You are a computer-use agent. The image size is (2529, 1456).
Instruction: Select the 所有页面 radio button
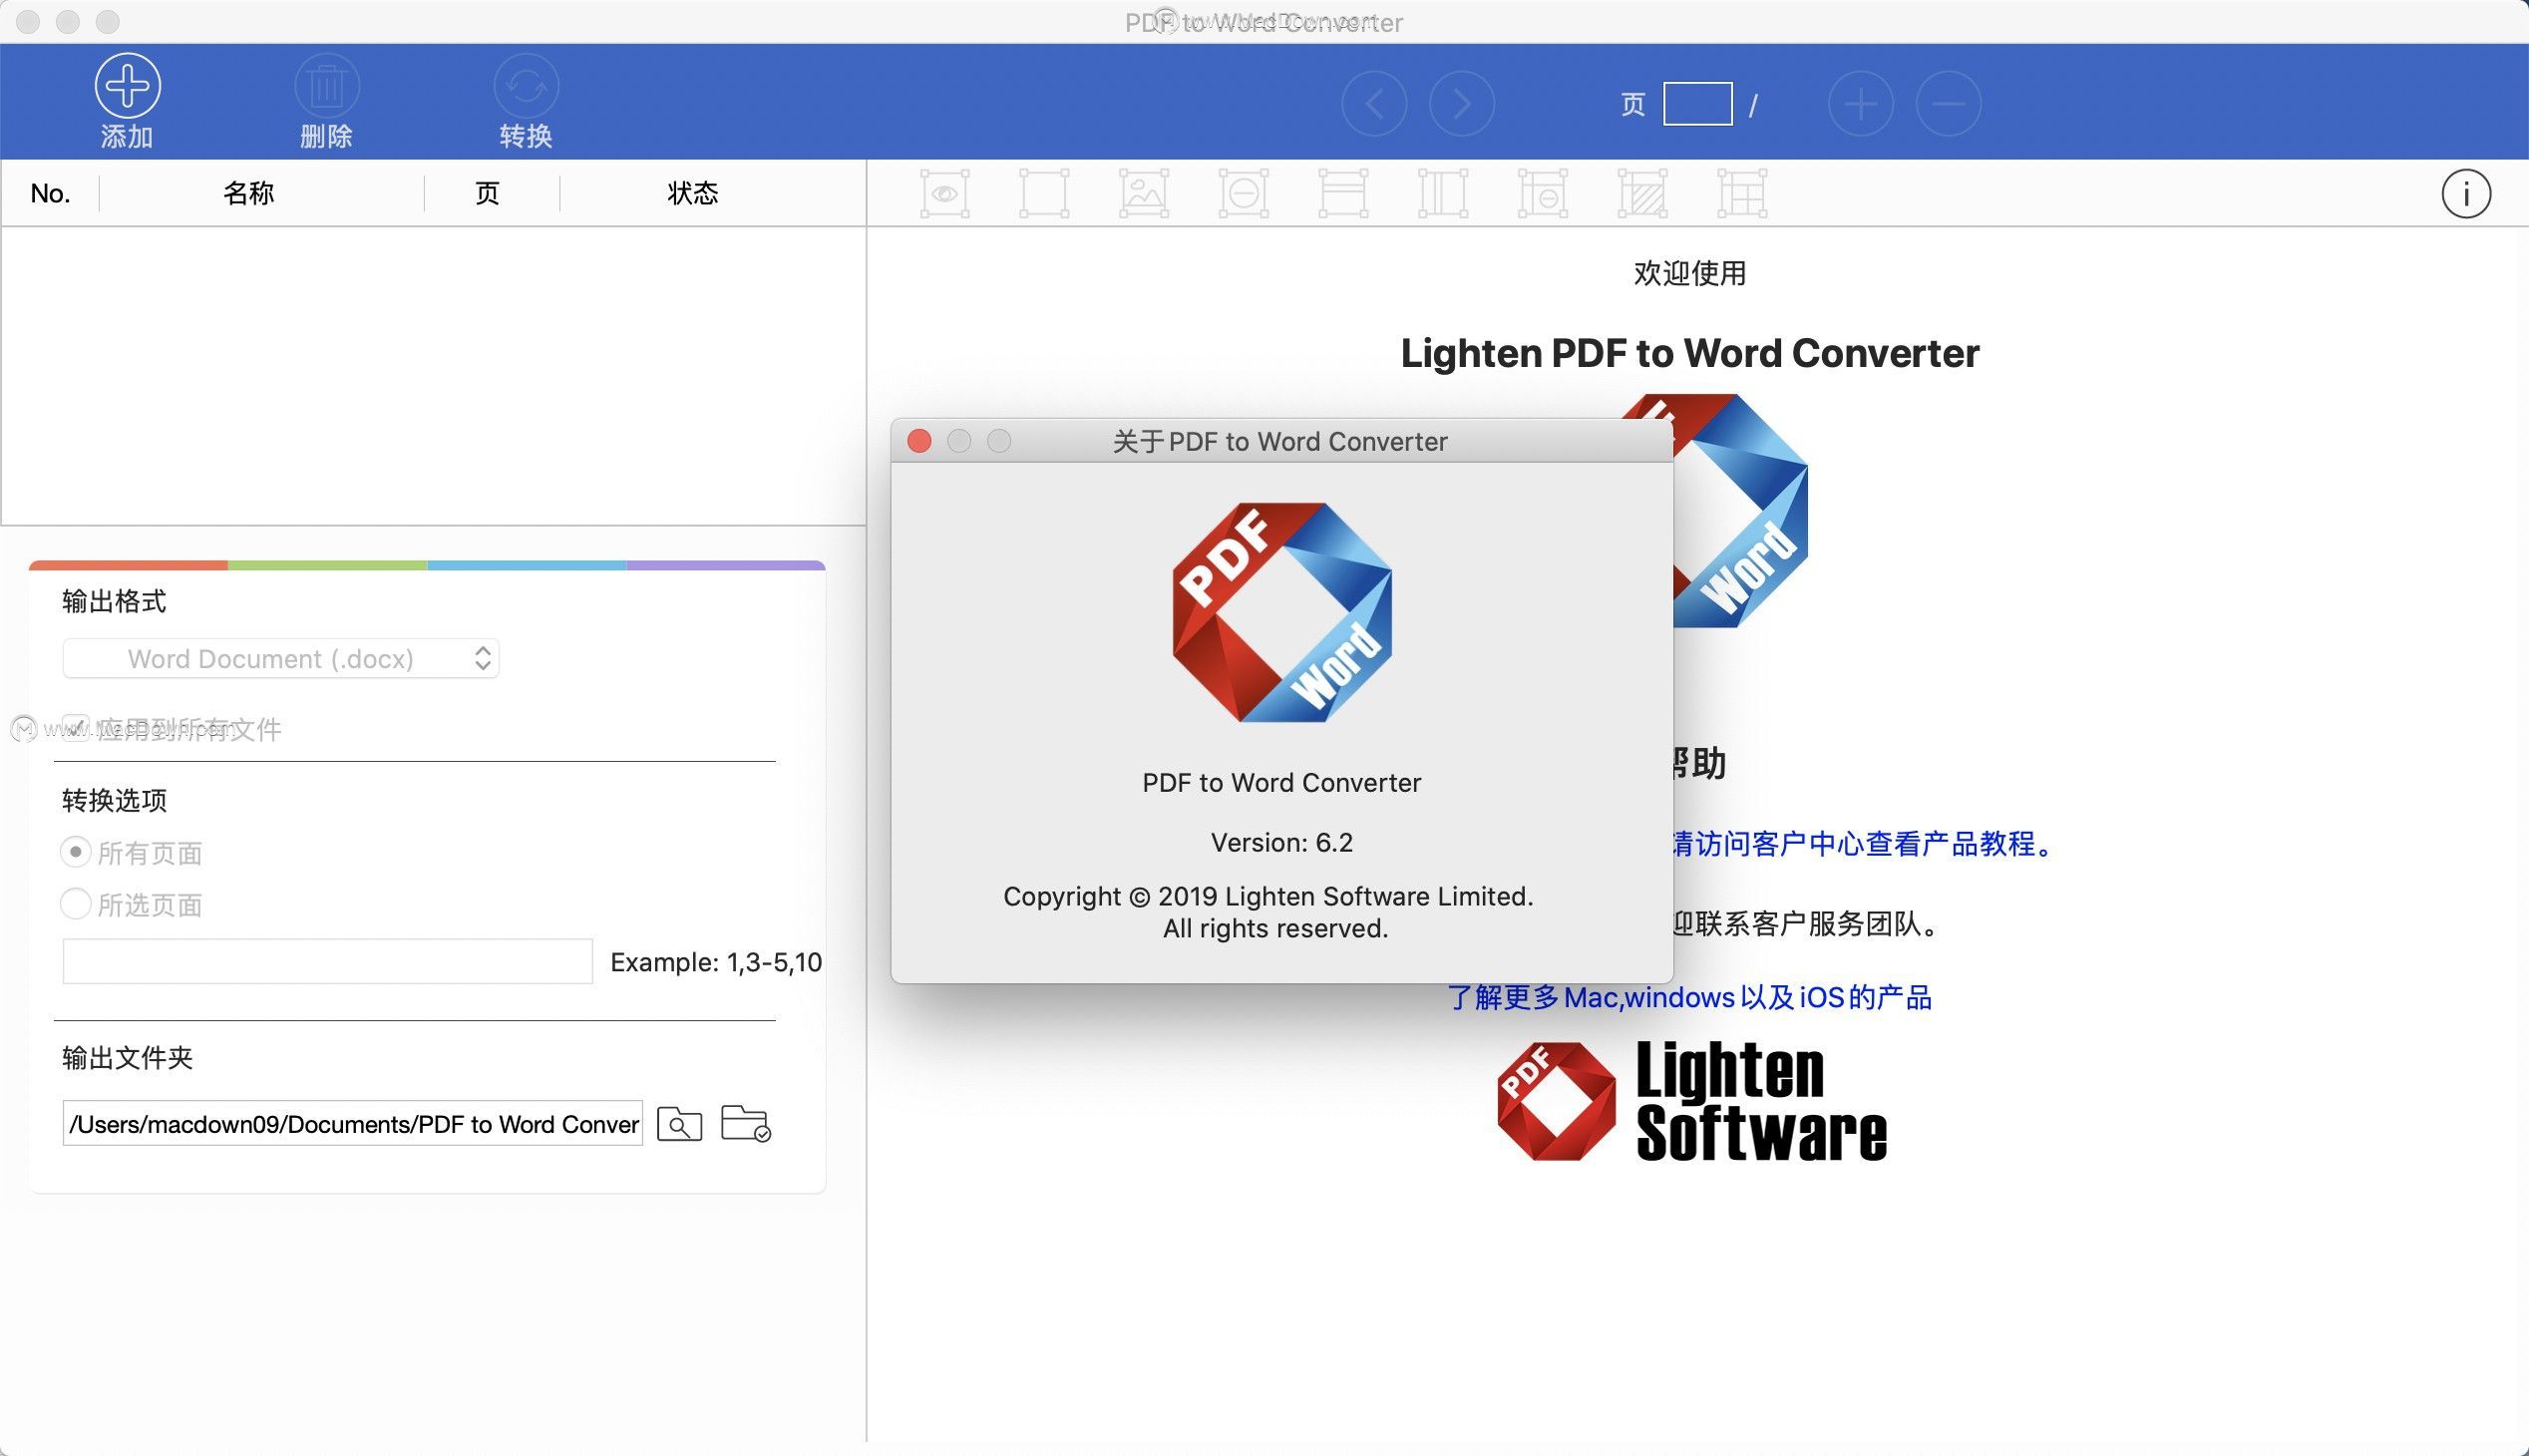coord(75,852)
